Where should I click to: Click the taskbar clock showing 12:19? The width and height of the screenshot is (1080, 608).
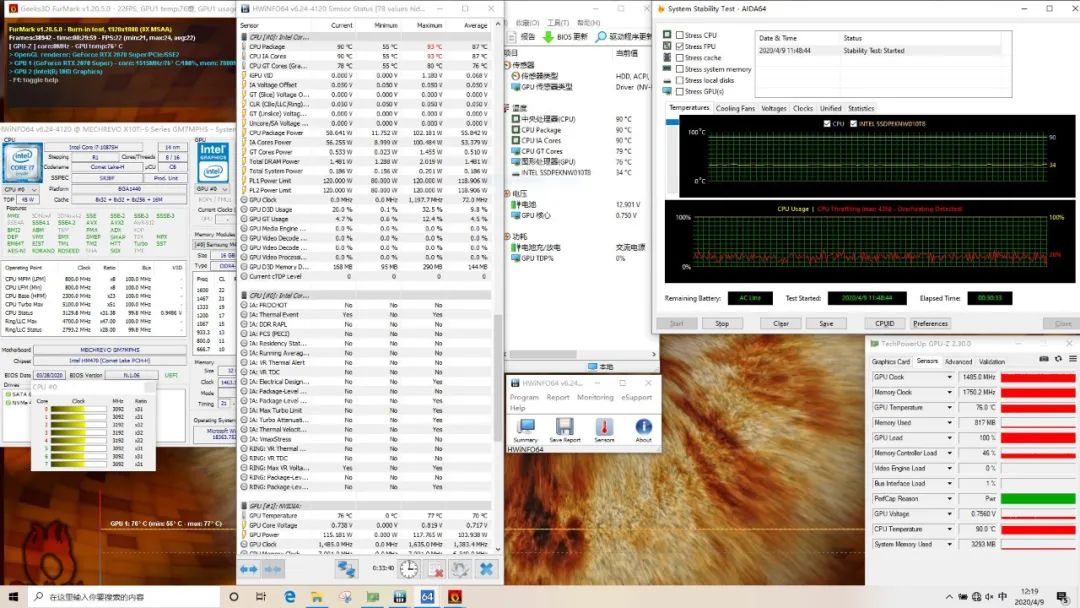(x=1029, y=596)
